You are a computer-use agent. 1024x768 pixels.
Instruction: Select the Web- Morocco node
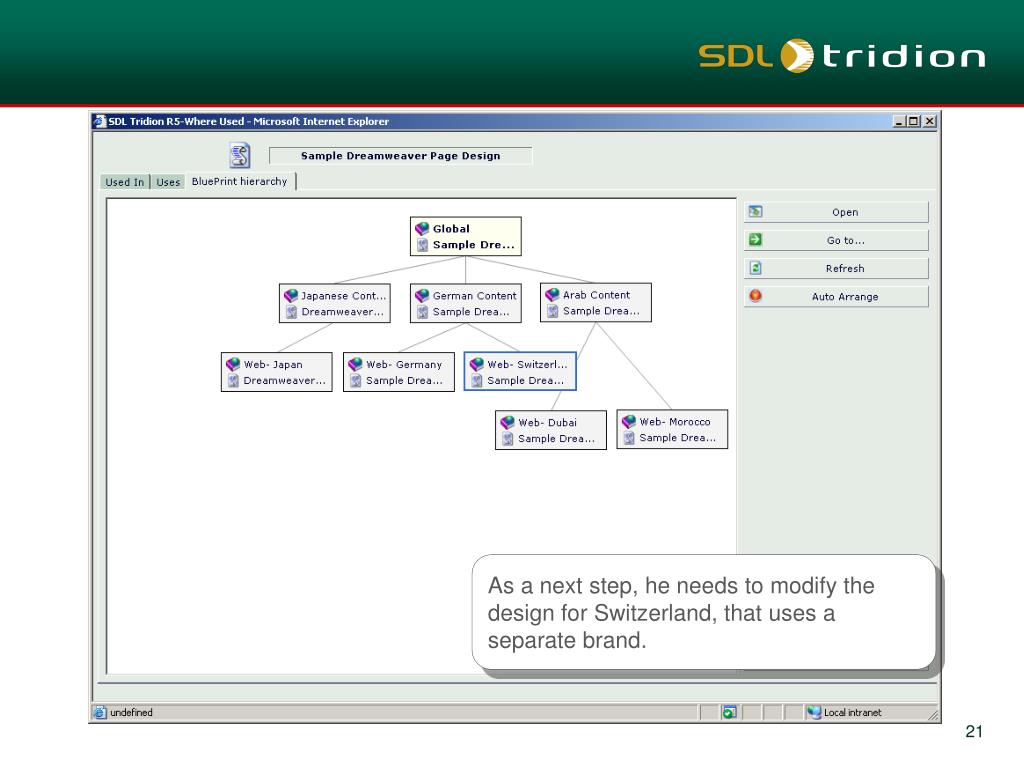pos(672,430)
